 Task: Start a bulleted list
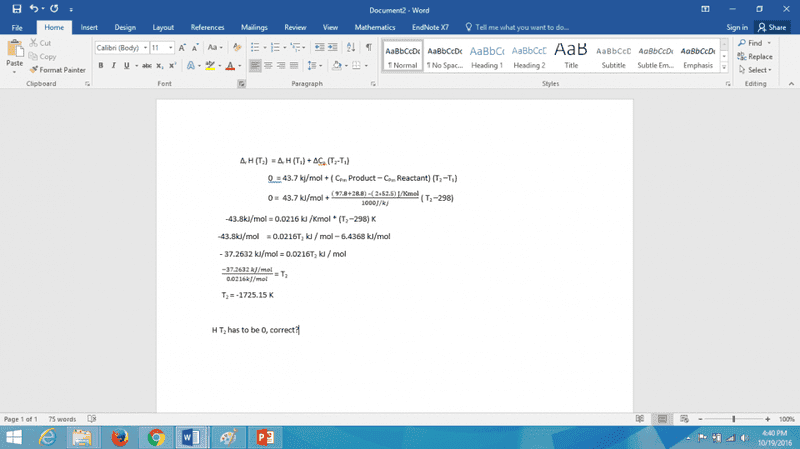coord(255,47)
